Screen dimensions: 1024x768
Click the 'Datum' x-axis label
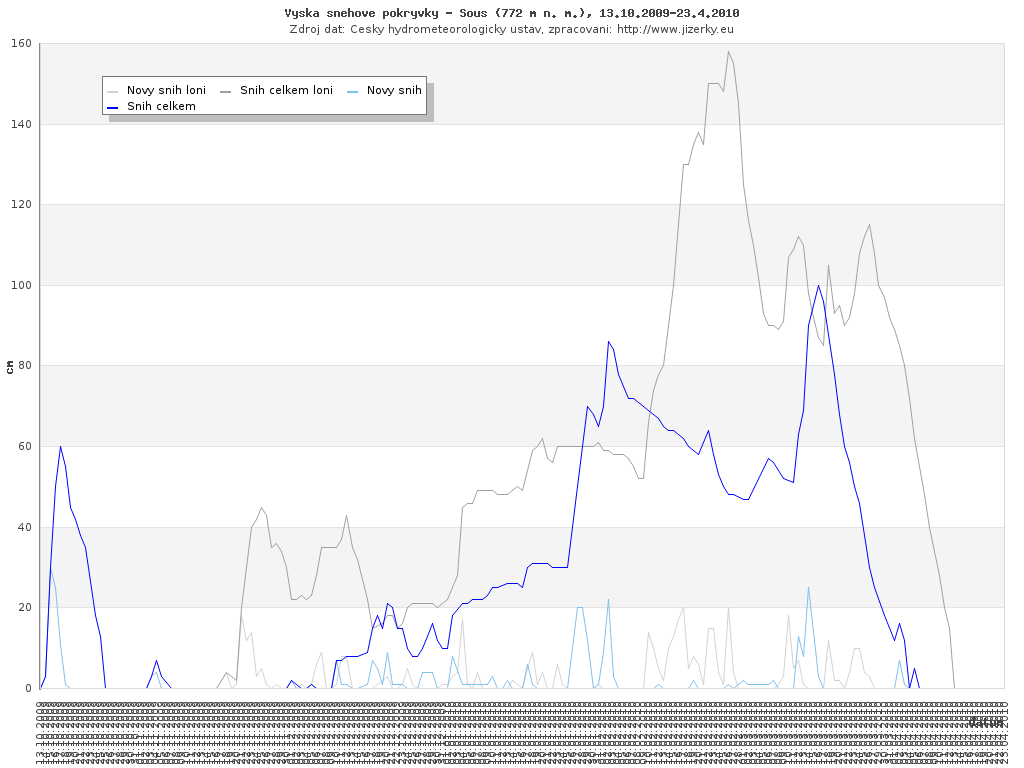tap(985, 721)
